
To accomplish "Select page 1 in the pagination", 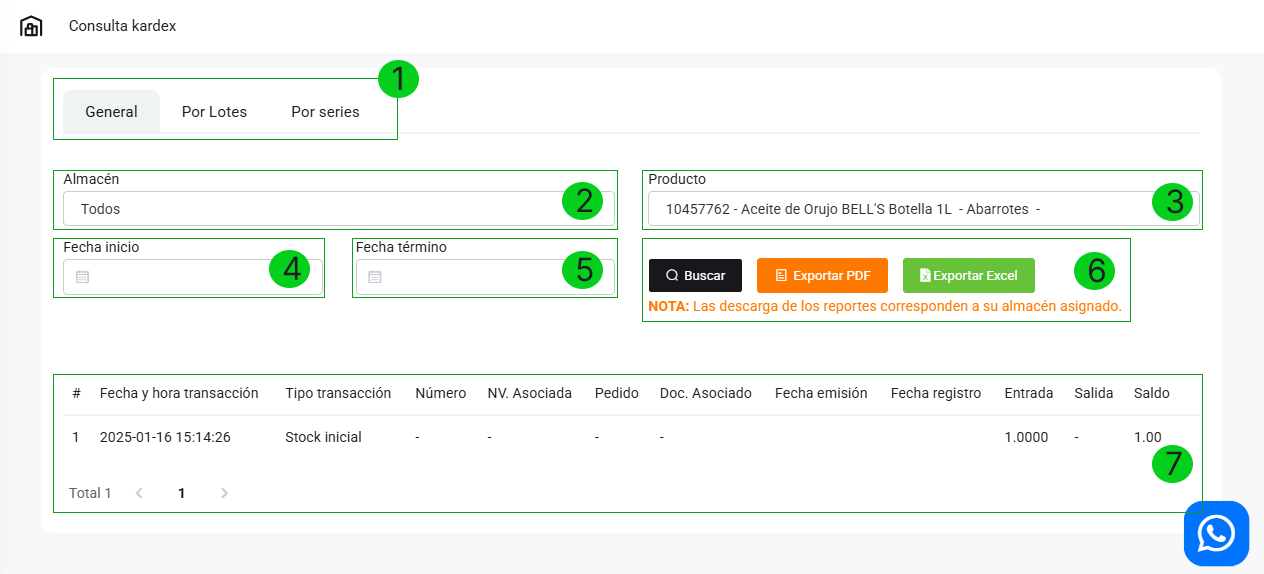I will (x=181, y=493).
